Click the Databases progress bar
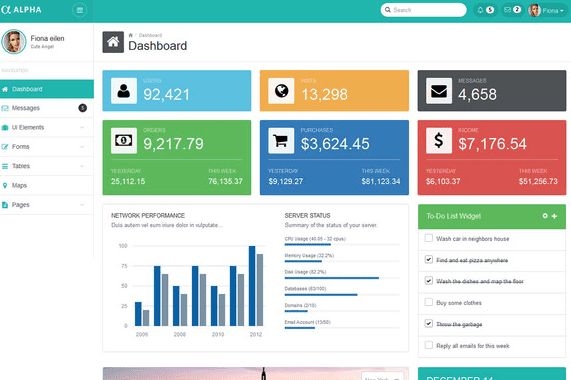The height and width of the screenshot is (380, 571). pos(342,295)
